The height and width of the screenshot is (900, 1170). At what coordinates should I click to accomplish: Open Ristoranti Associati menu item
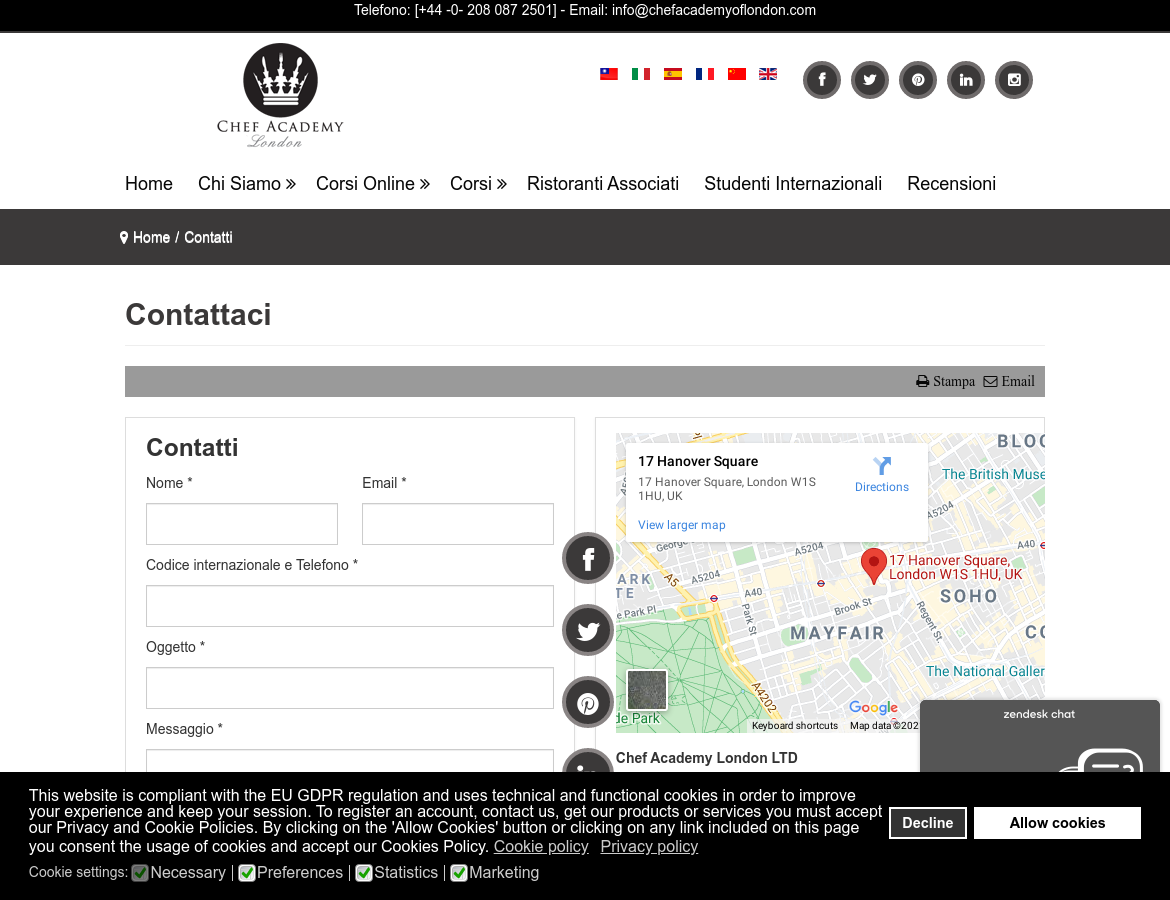click(603, 184)
